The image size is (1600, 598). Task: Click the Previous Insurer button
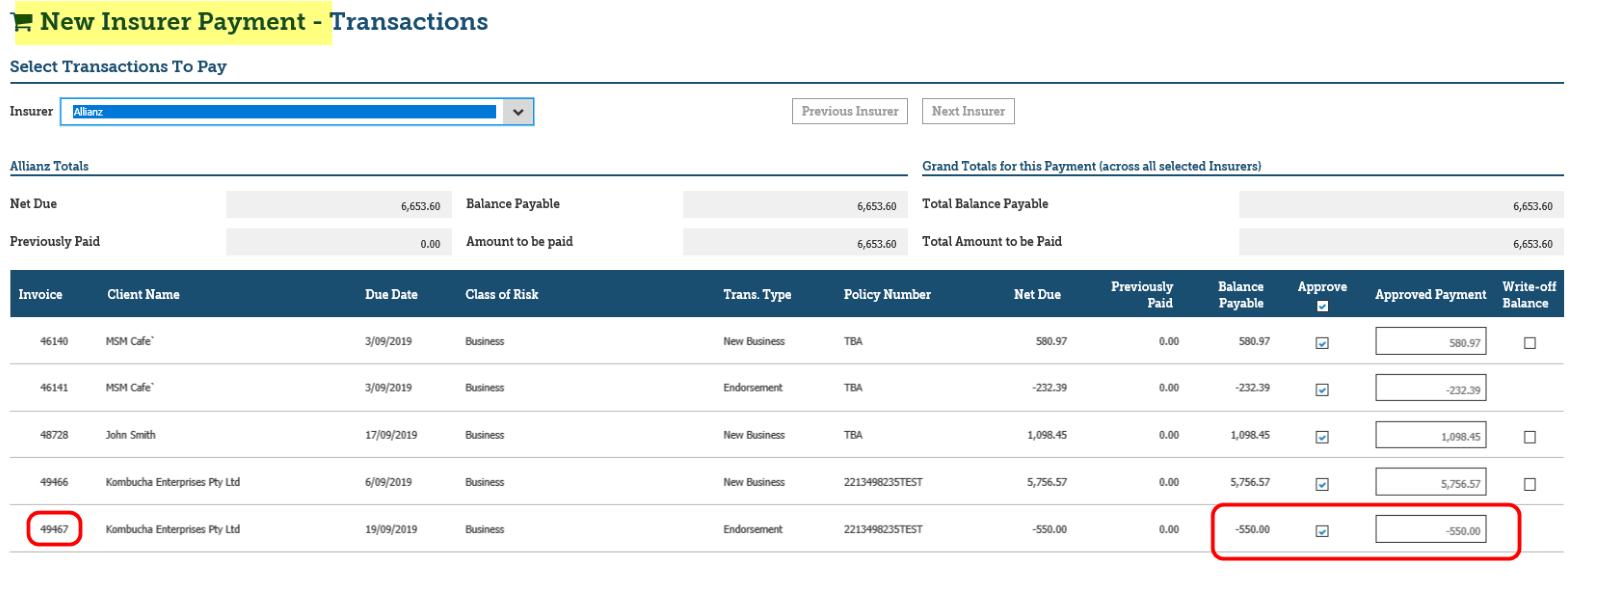pyautogui.click(x=850, y=111)
